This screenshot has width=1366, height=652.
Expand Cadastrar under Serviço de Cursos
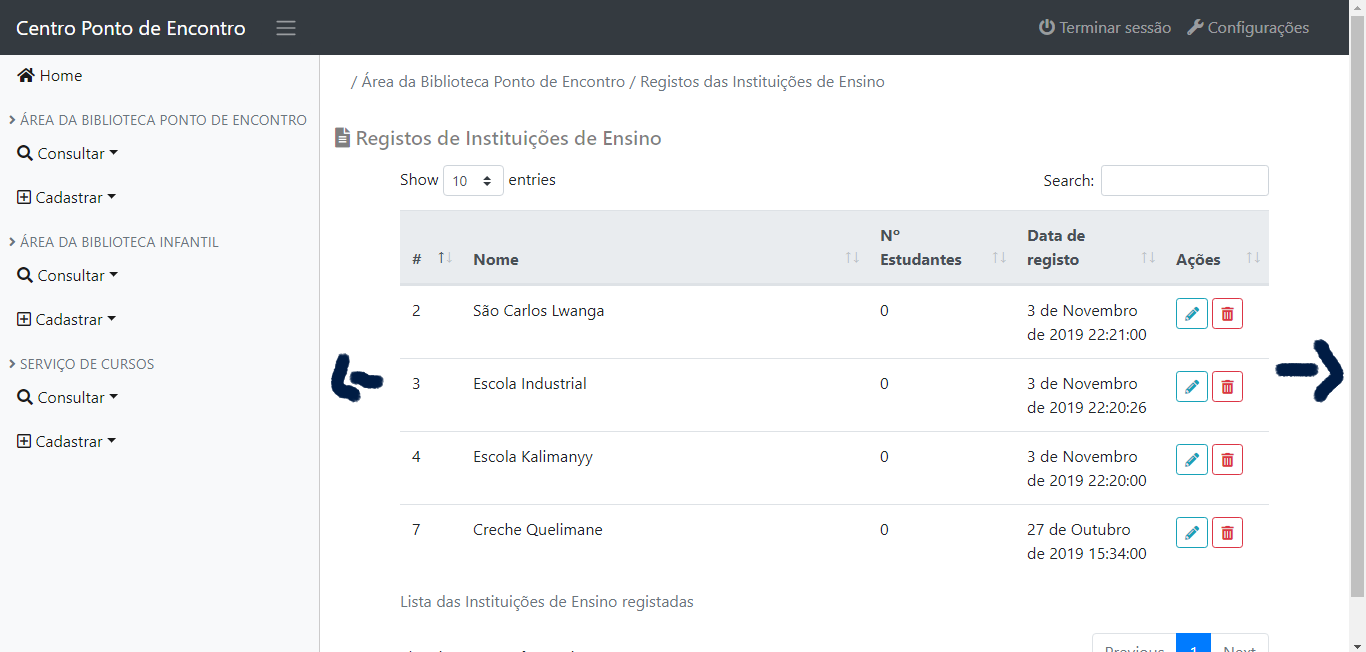coord(66,440)
